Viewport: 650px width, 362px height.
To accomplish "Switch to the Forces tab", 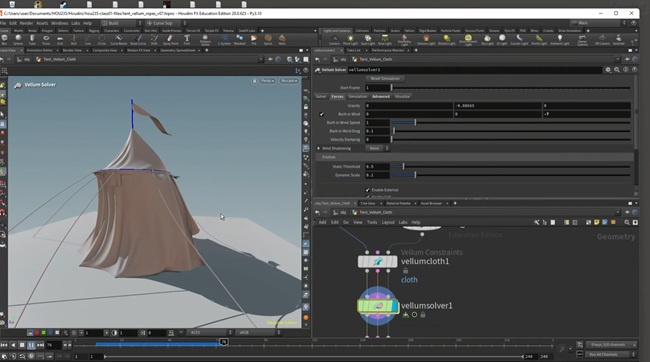I will (x=337, y=97).
